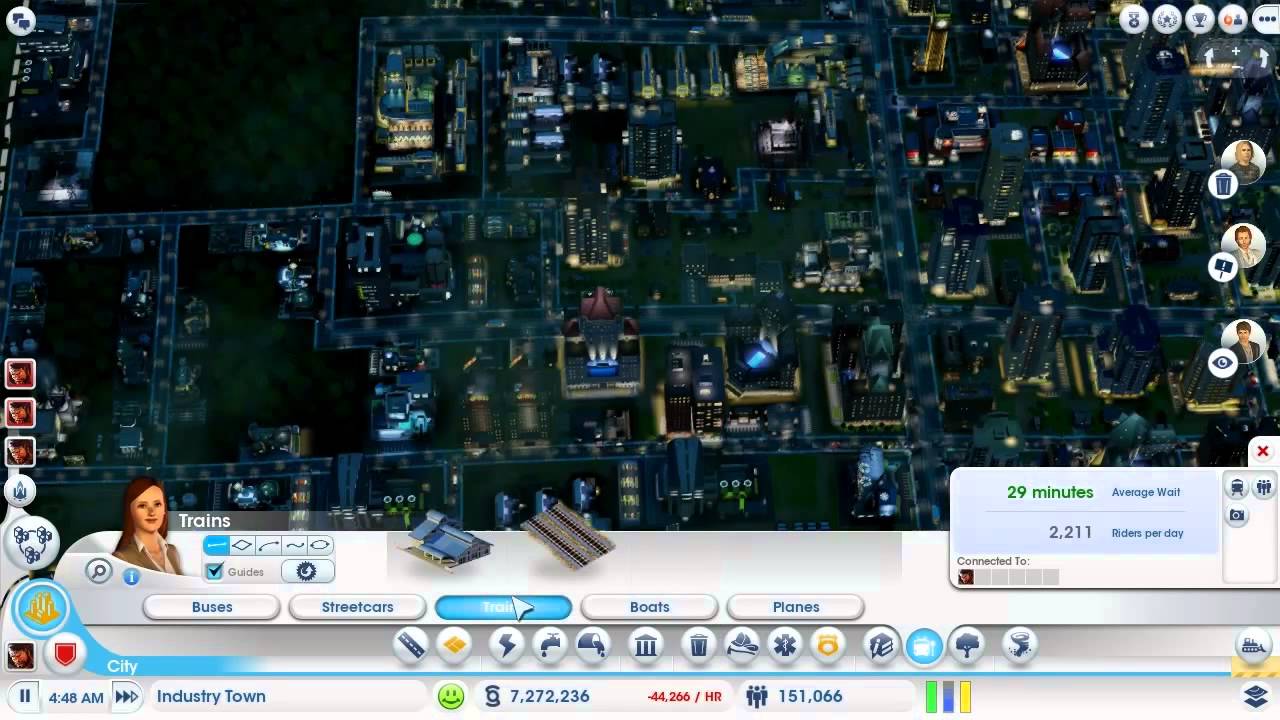Select the train station building thumbnail
The width and height of the screenshot is (1280, 720).
click(446, 541)
